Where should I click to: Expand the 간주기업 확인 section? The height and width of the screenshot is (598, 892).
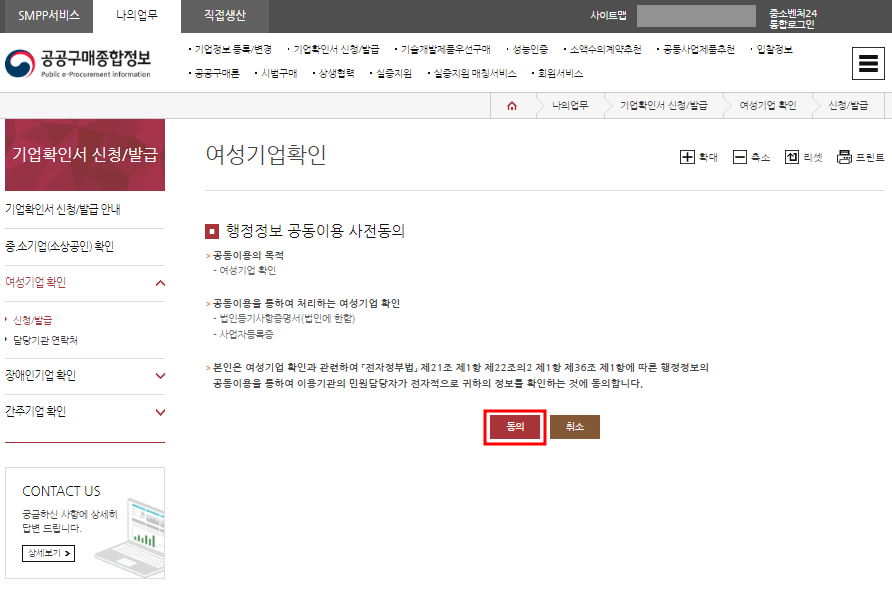pos(85,411)
